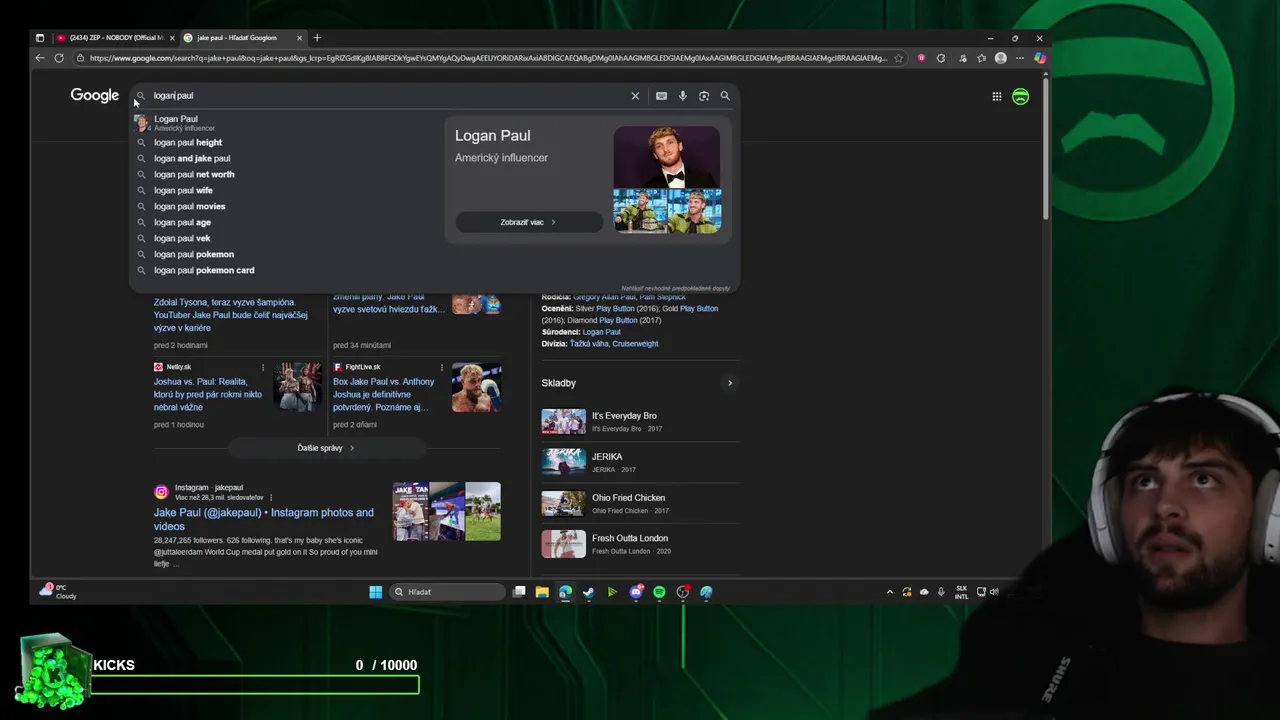Open the Google apps grid
The height and width of the screenshot is (720, 1280).
[997, 96]
